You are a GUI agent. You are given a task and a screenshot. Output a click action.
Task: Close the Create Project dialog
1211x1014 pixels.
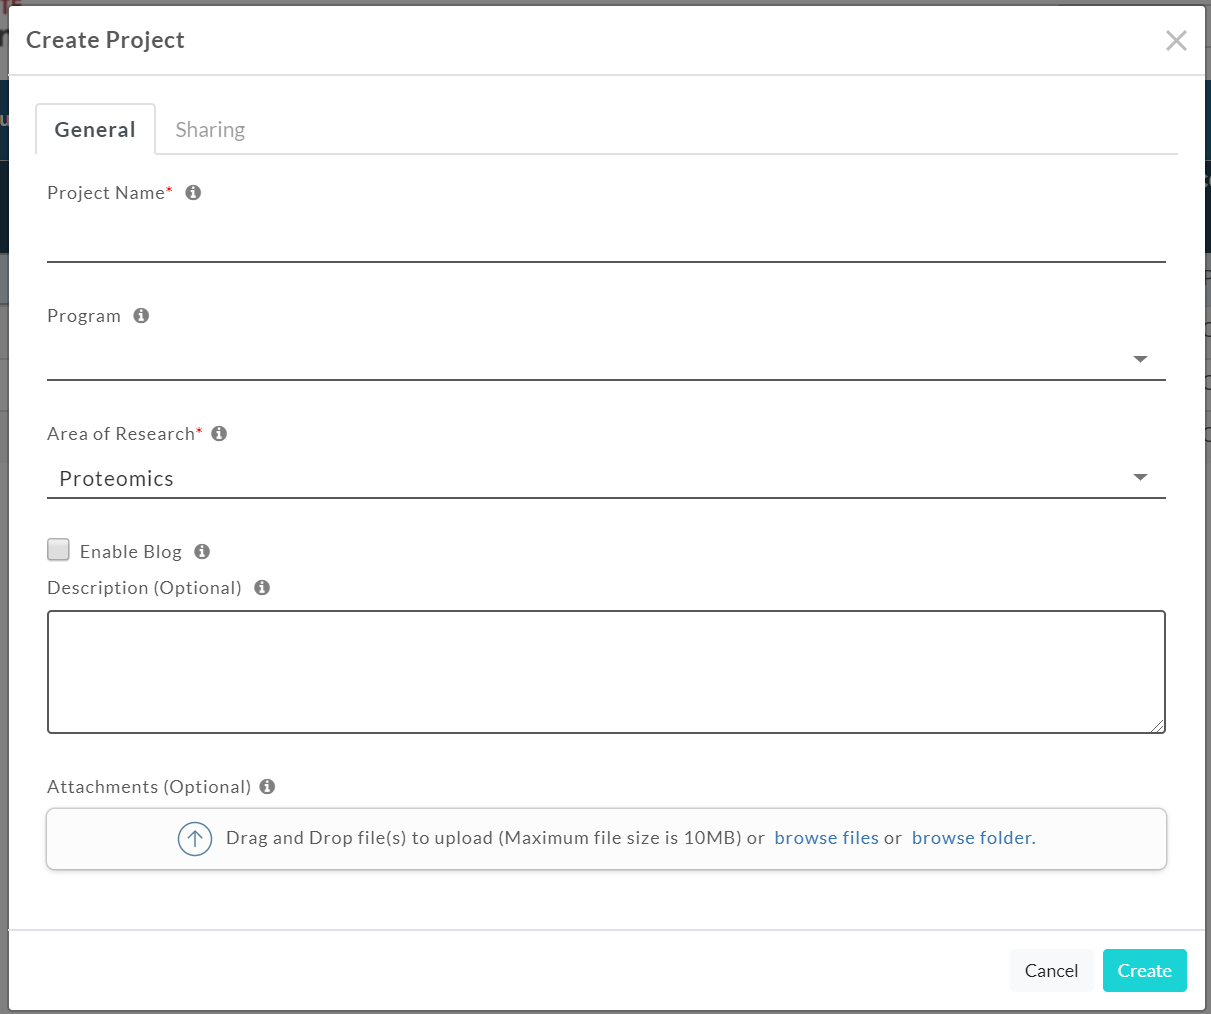click(x=1176, y=40)
